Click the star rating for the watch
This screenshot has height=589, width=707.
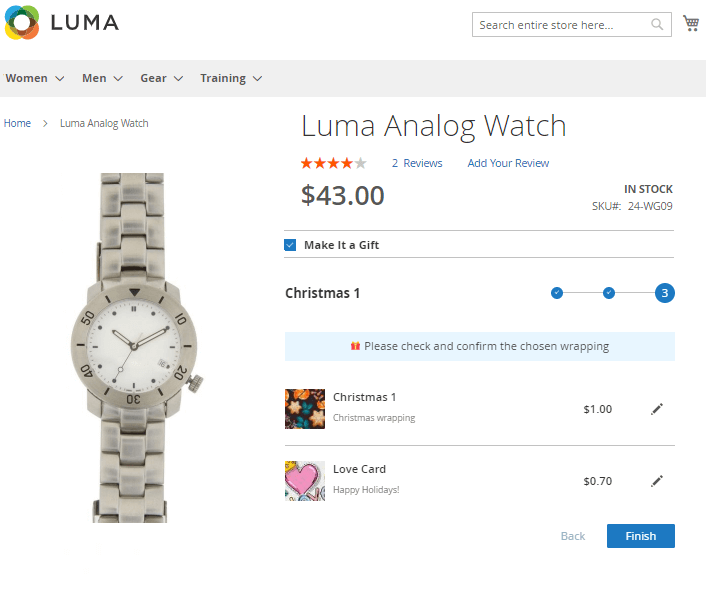pos(334,163)
